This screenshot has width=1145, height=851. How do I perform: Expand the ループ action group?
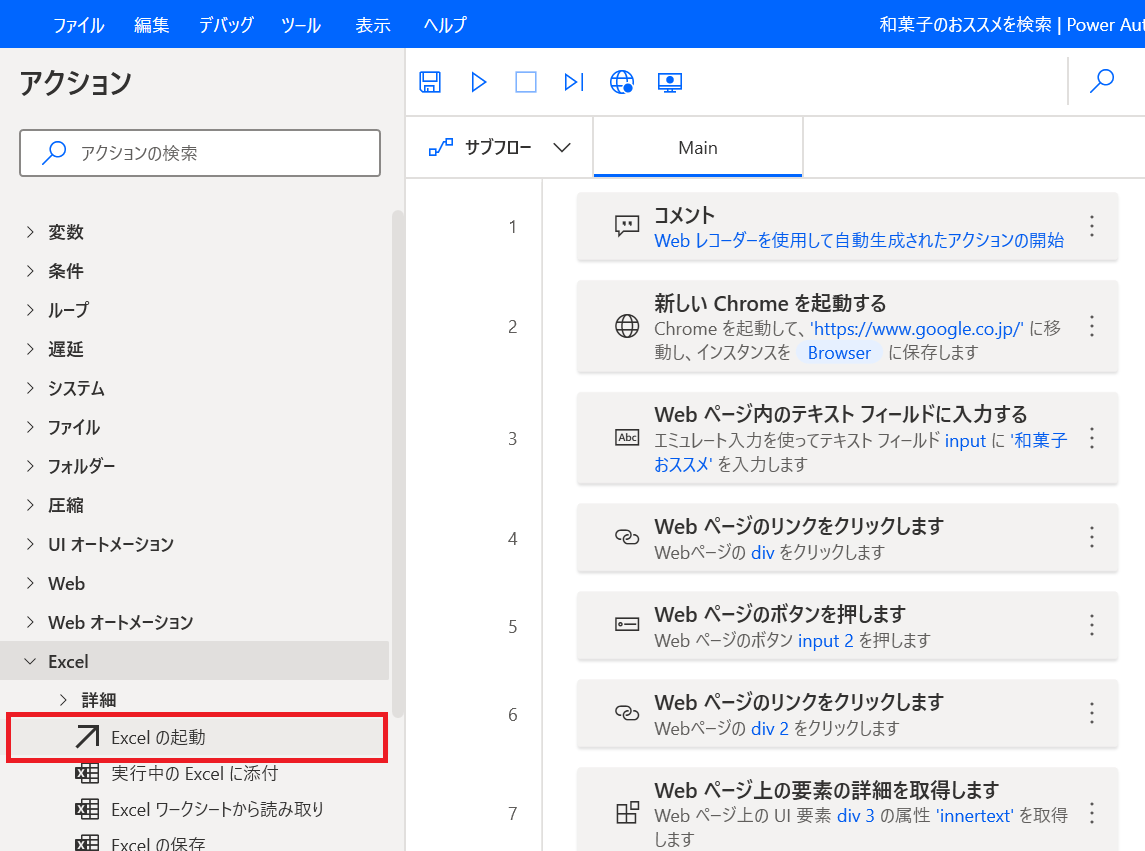30,310
